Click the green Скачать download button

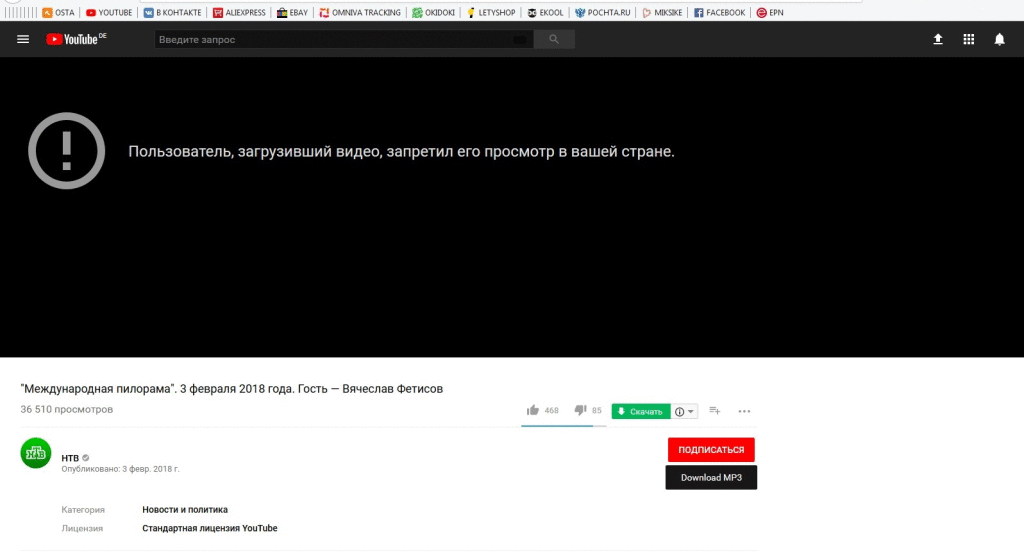pyautogui.click(x=641, y=411)
